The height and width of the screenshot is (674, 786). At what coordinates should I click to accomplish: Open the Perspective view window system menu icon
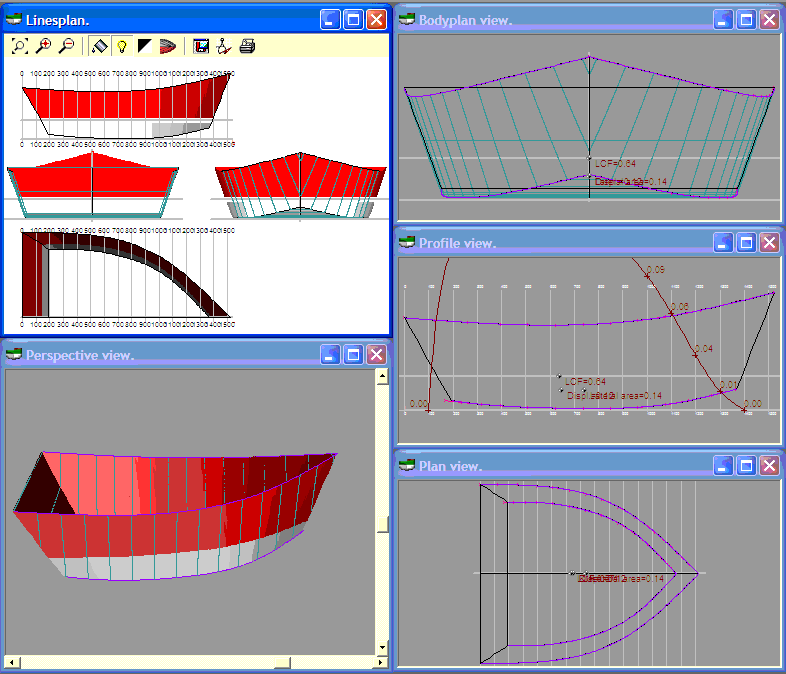(x=14, y=355)
